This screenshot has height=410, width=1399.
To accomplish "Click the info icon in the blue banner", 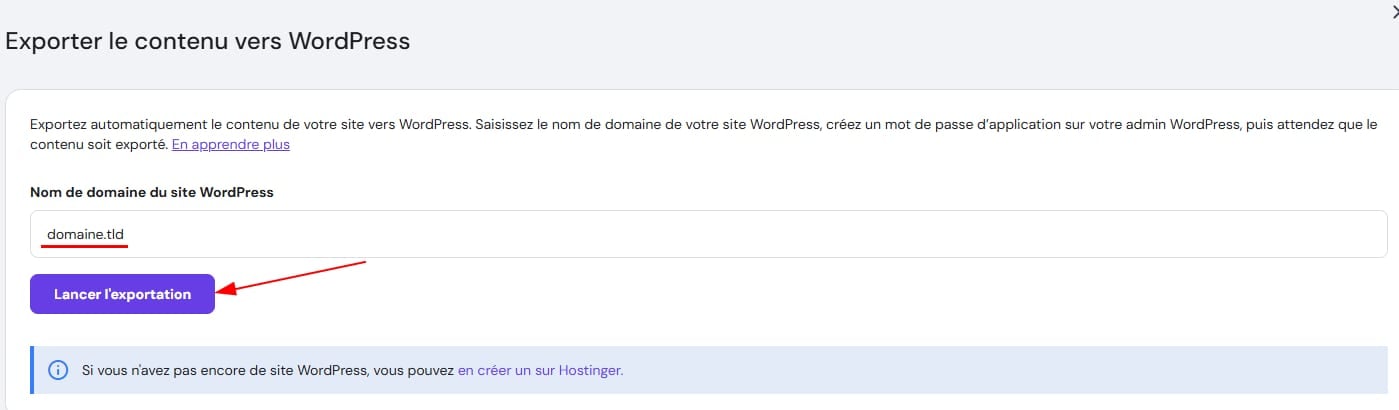I will tap(57, 370).
